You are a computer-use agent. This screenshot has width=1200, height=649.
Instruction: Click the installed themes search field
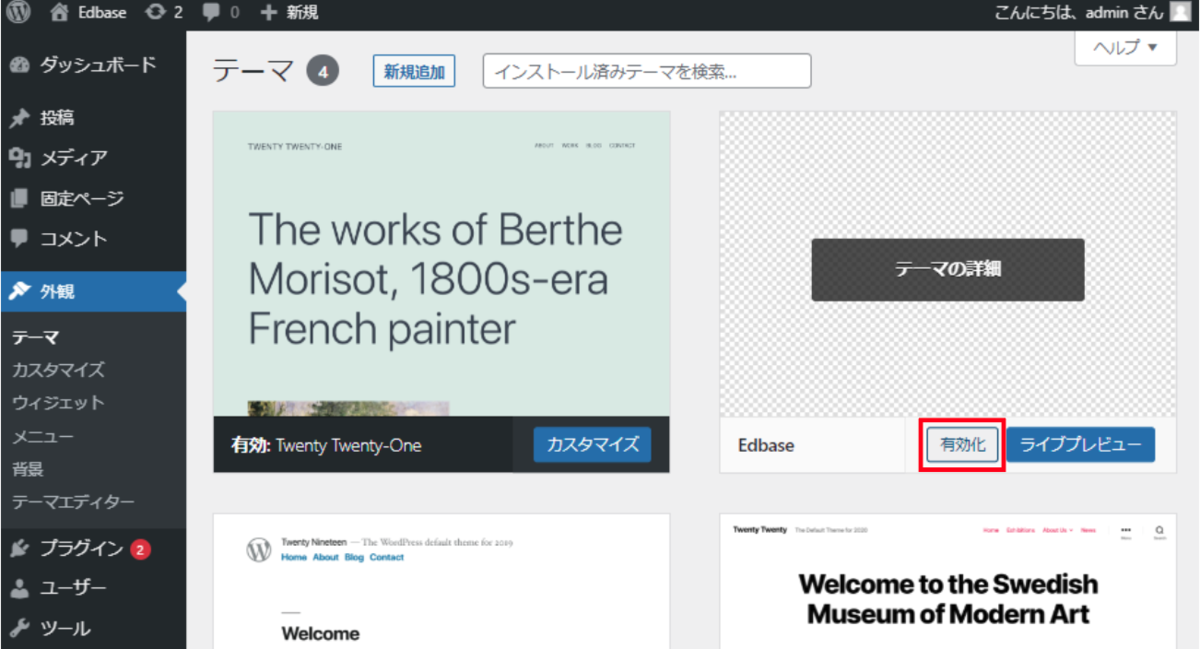pos(647,71)
